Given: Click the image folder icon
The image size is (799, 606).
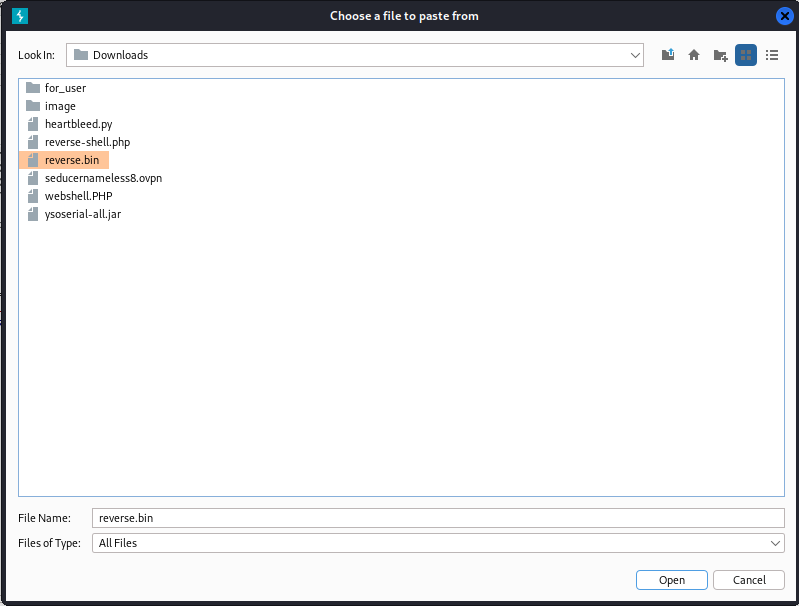Looking at the screenshot, I should (x=33, y=106).
